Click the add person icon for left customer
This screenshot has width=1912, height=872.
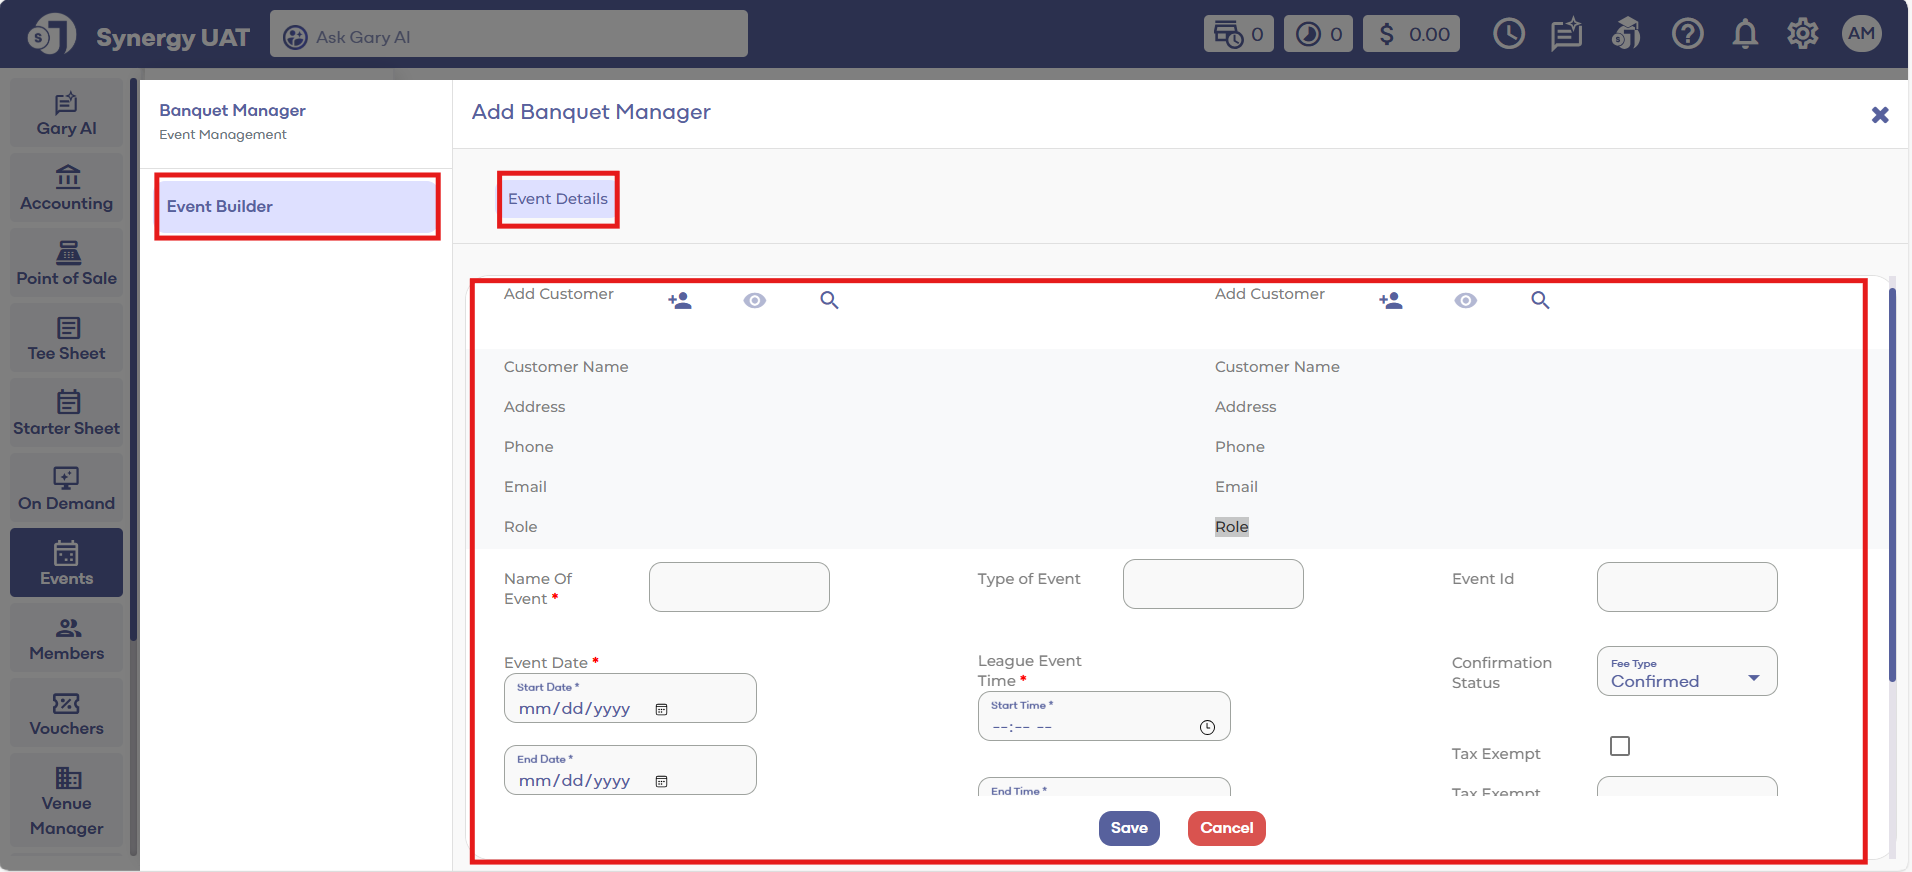click(x=680, y=300)
